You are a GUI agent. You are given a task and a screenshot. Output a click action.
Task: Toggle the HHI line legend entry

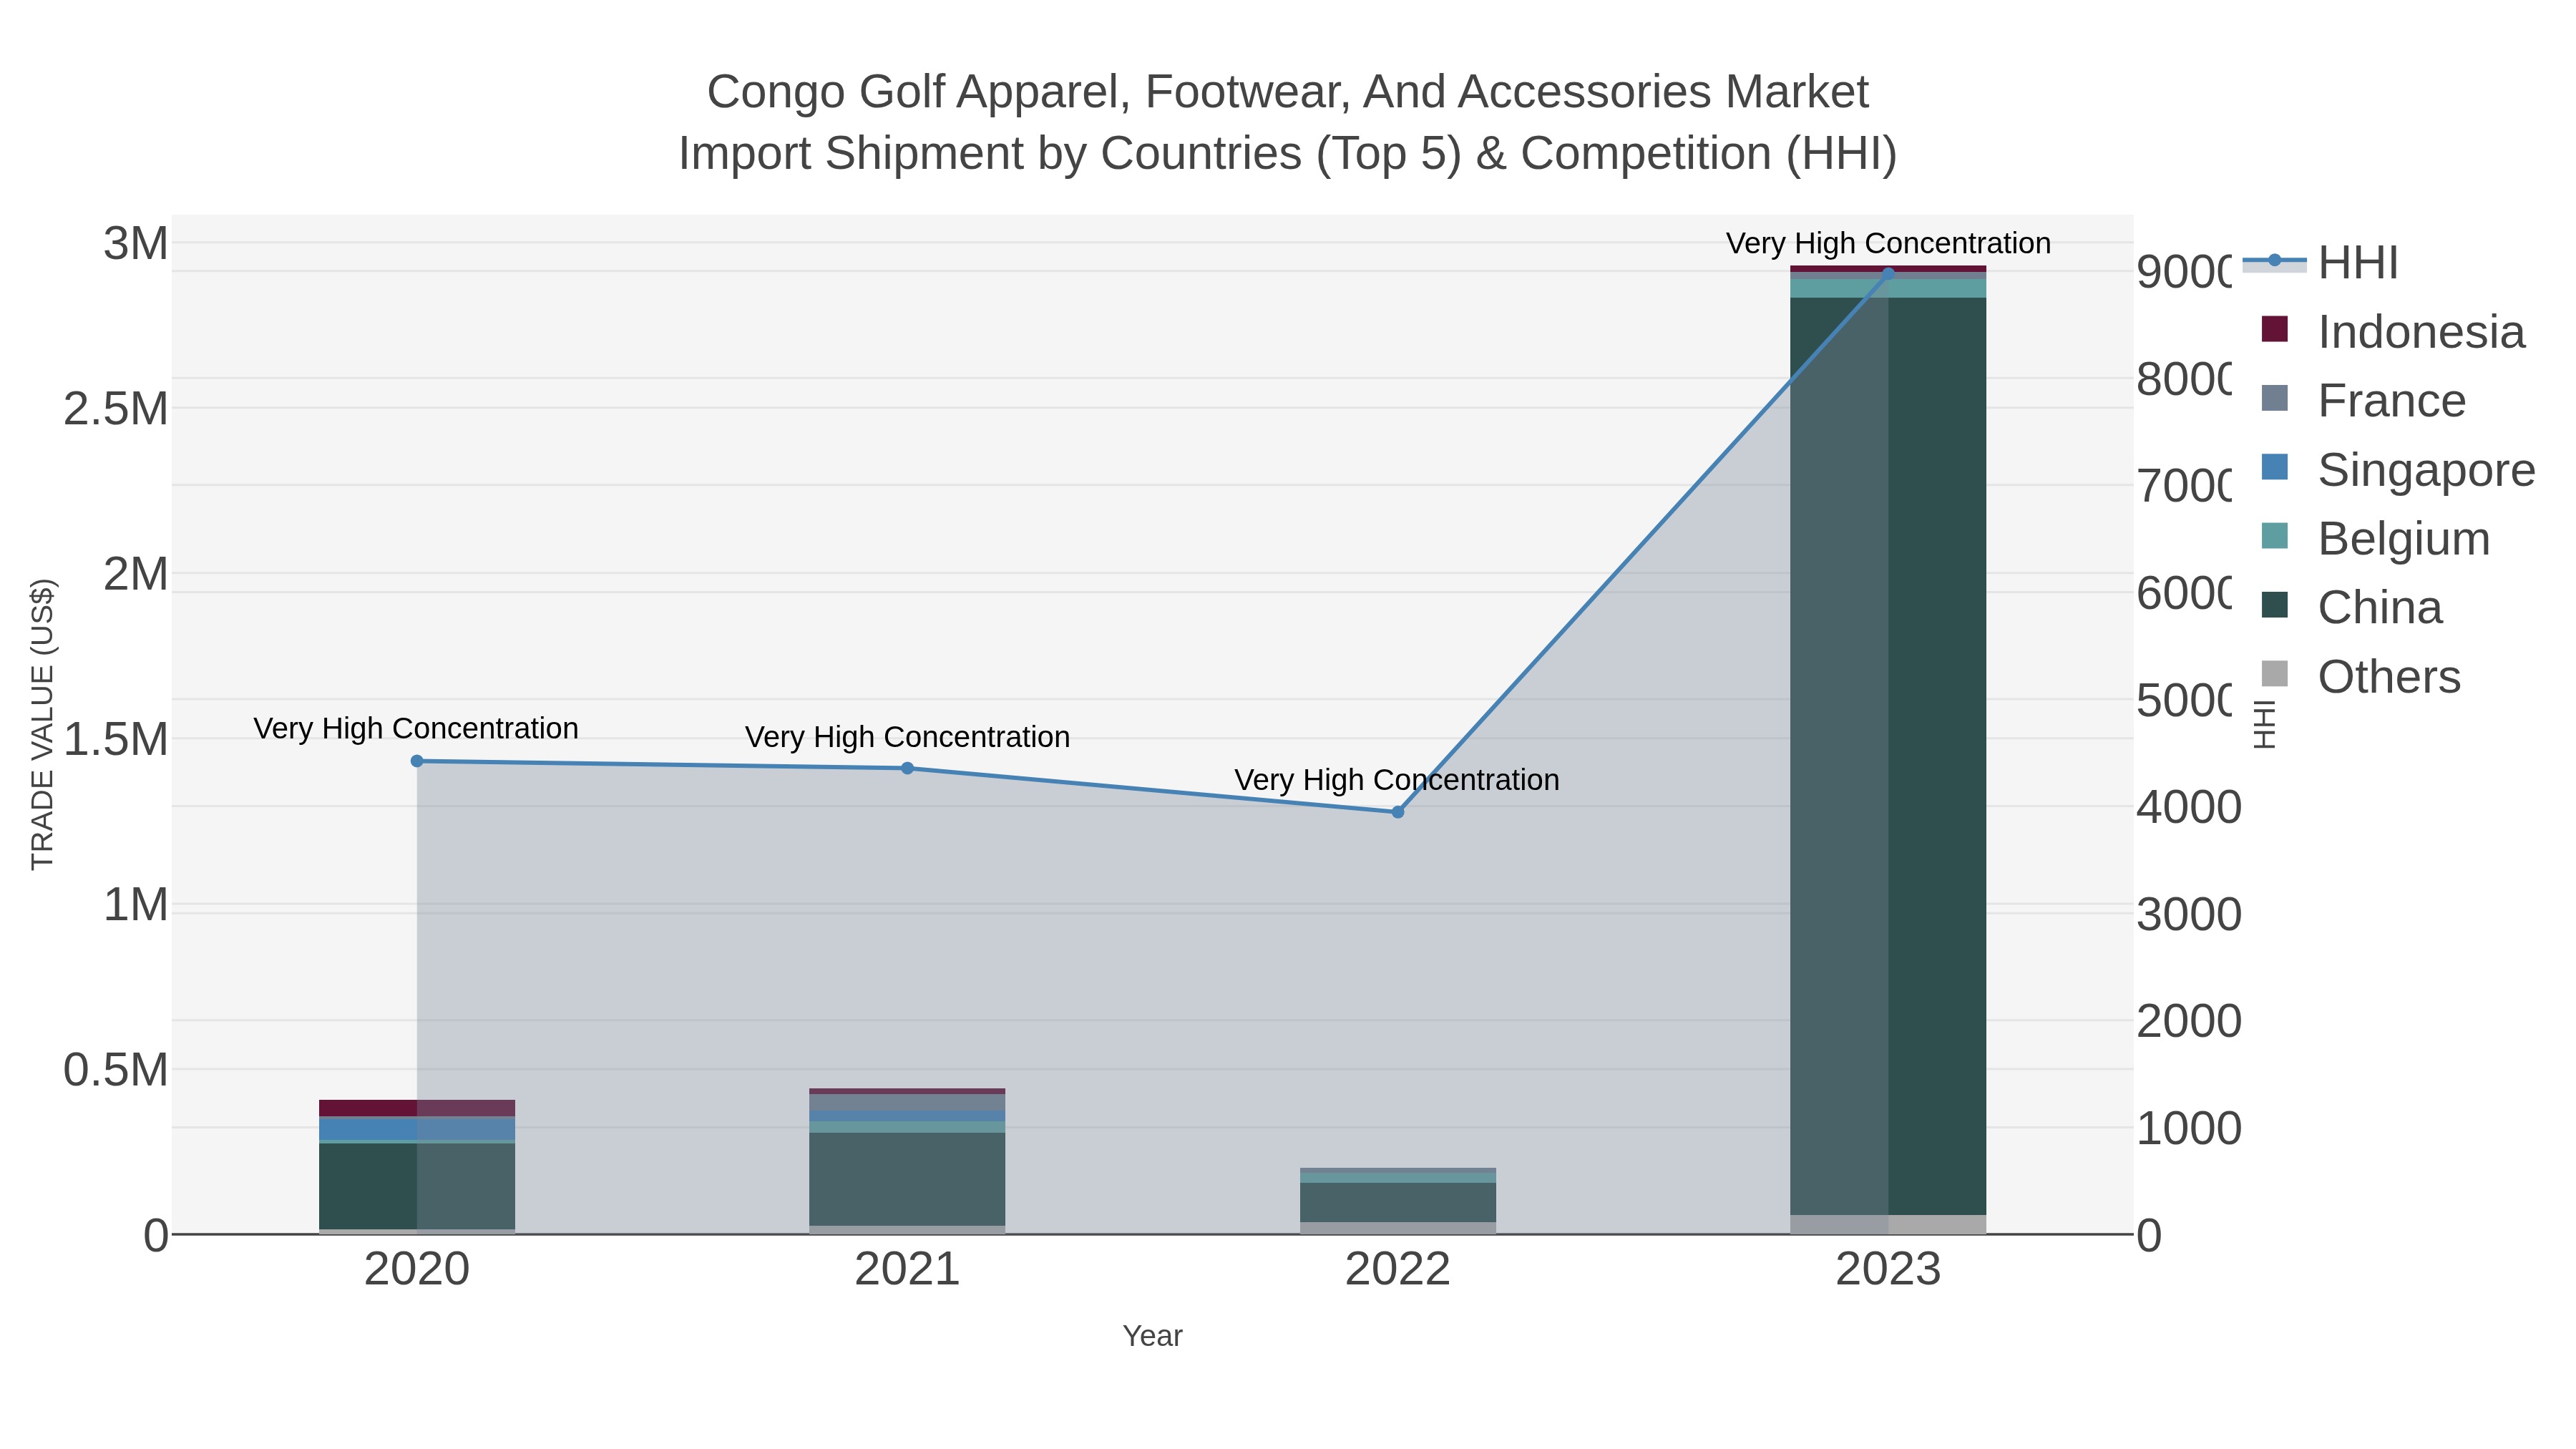(x=2320, y=263)
